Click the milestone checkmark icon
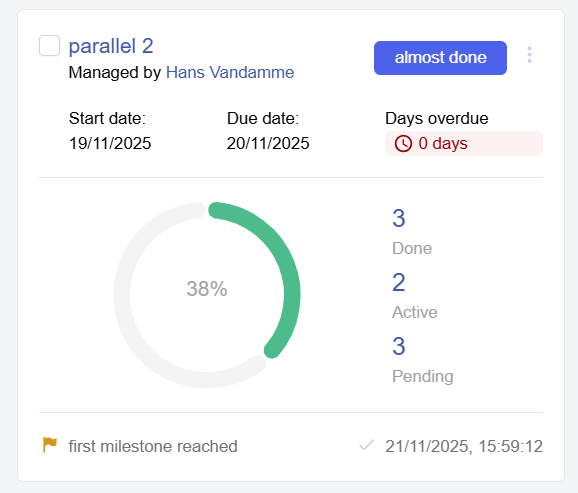Image resolution: width=578 pixels, height=493 pixels. coord(367,445)
